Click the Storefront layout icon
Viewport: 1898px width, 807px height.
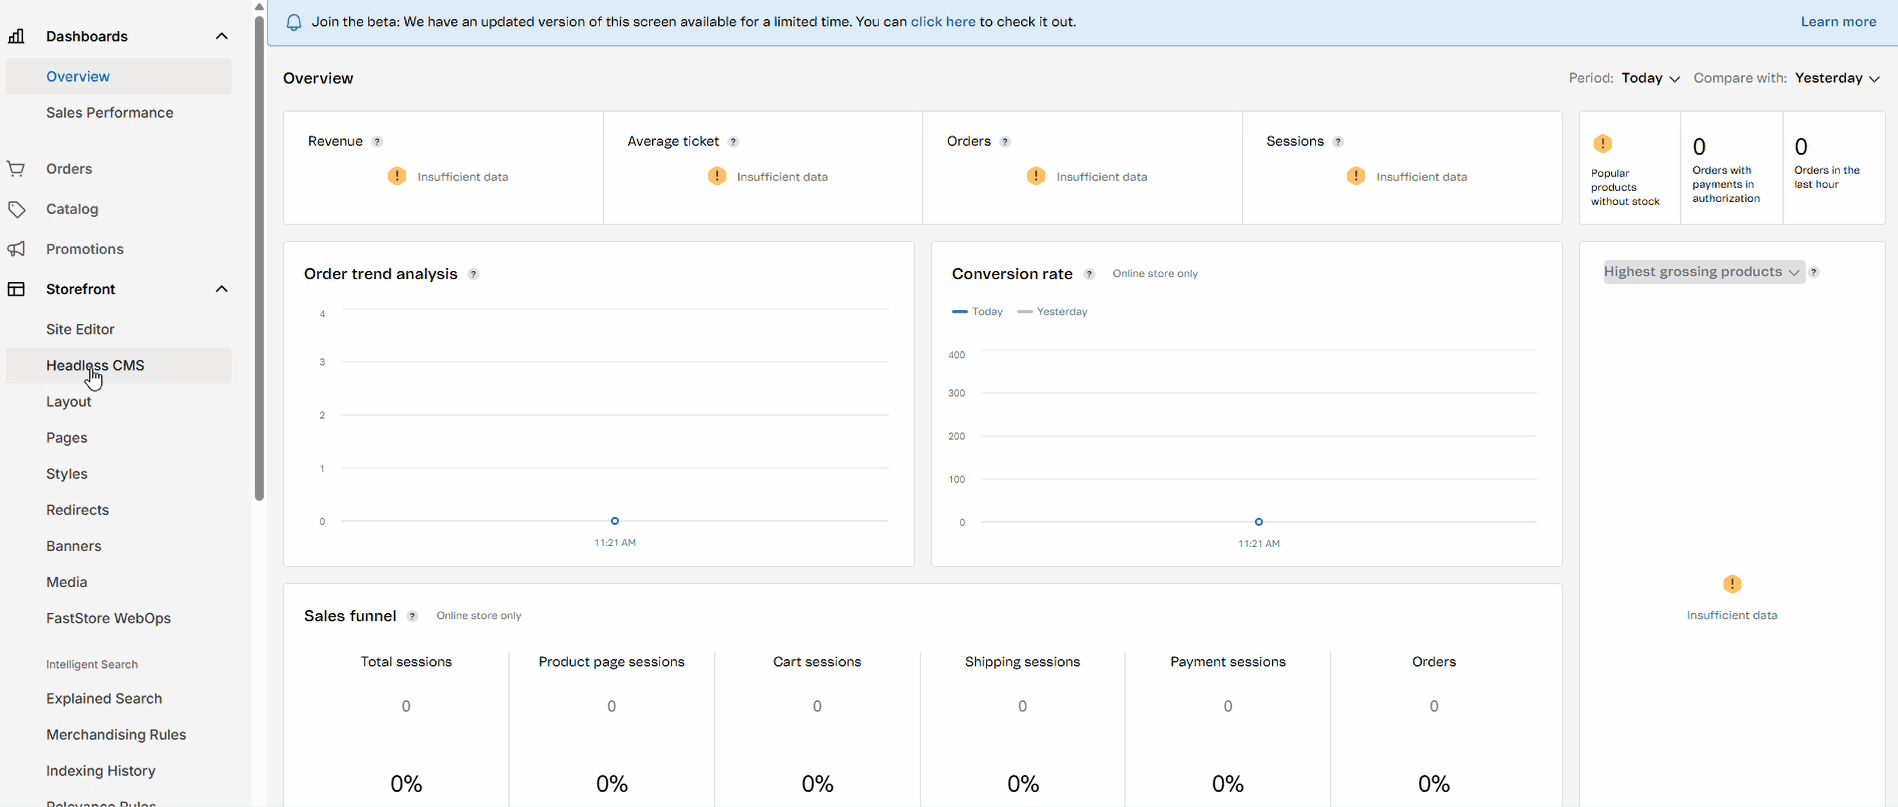point(16,289)
